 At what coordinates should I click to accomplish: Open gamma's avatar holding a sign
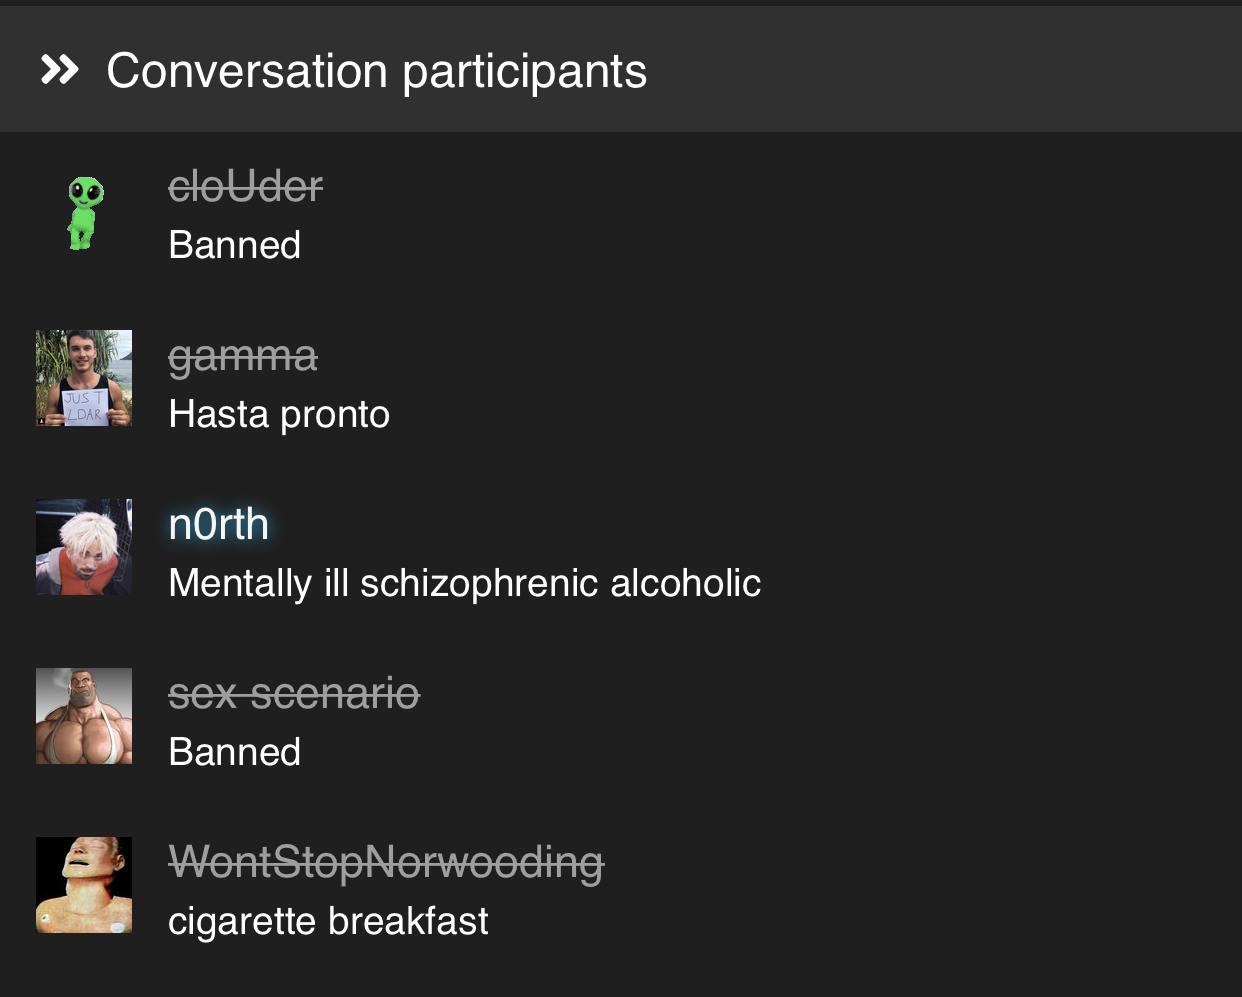pyautogui.click(x=84, y=378)
